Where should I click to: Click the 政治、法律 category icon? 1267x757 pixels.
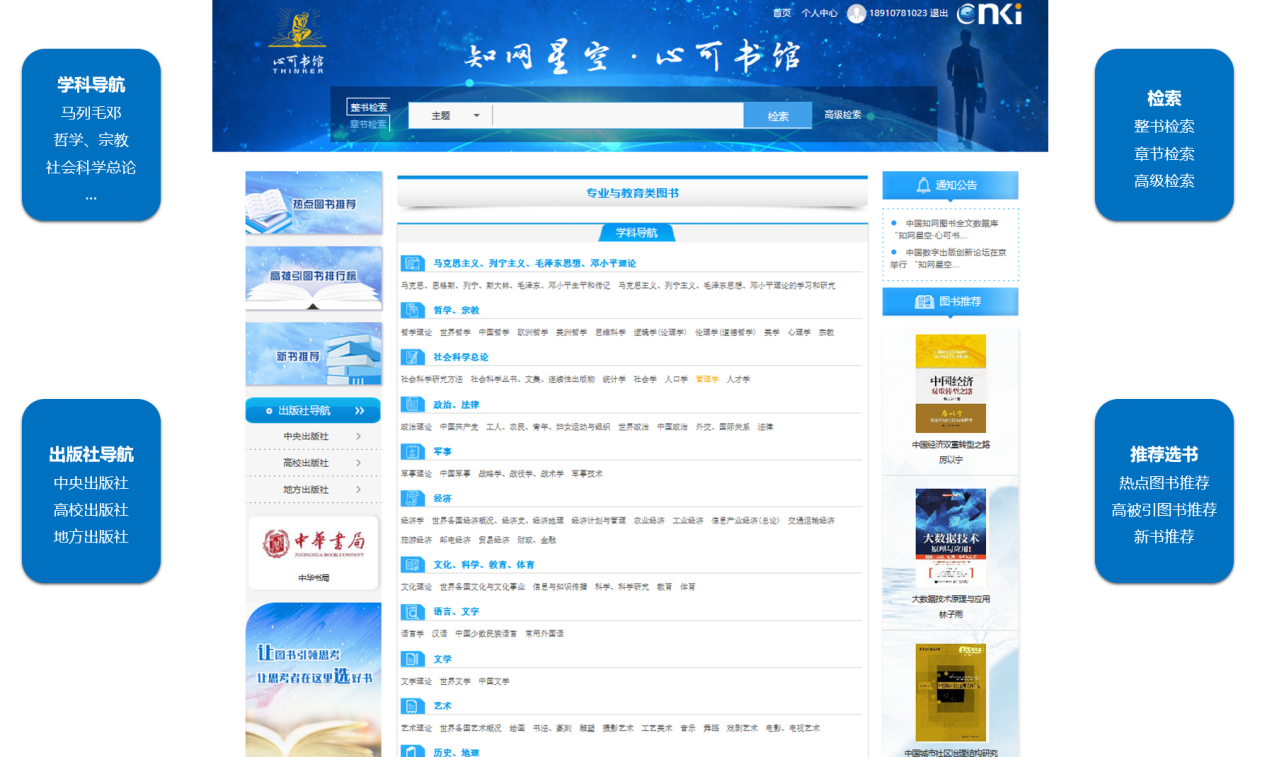[x=413, y=404]
